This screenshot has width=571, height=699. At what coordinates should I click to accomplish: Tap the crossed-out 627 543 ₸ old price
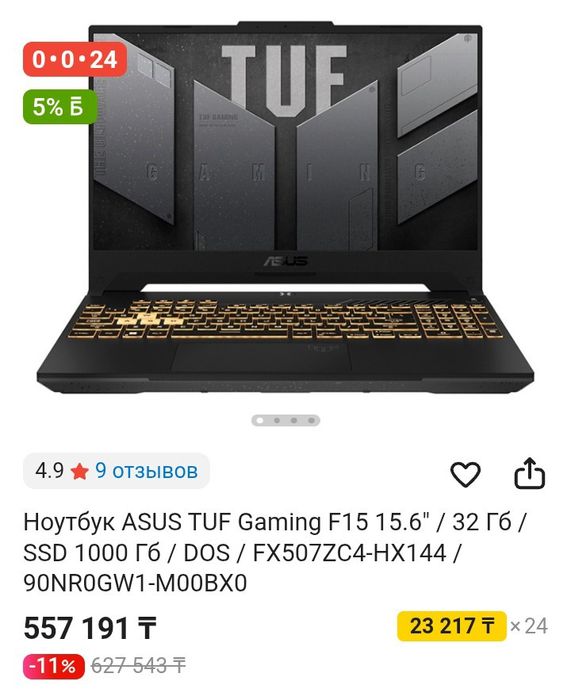pos(138,666)
